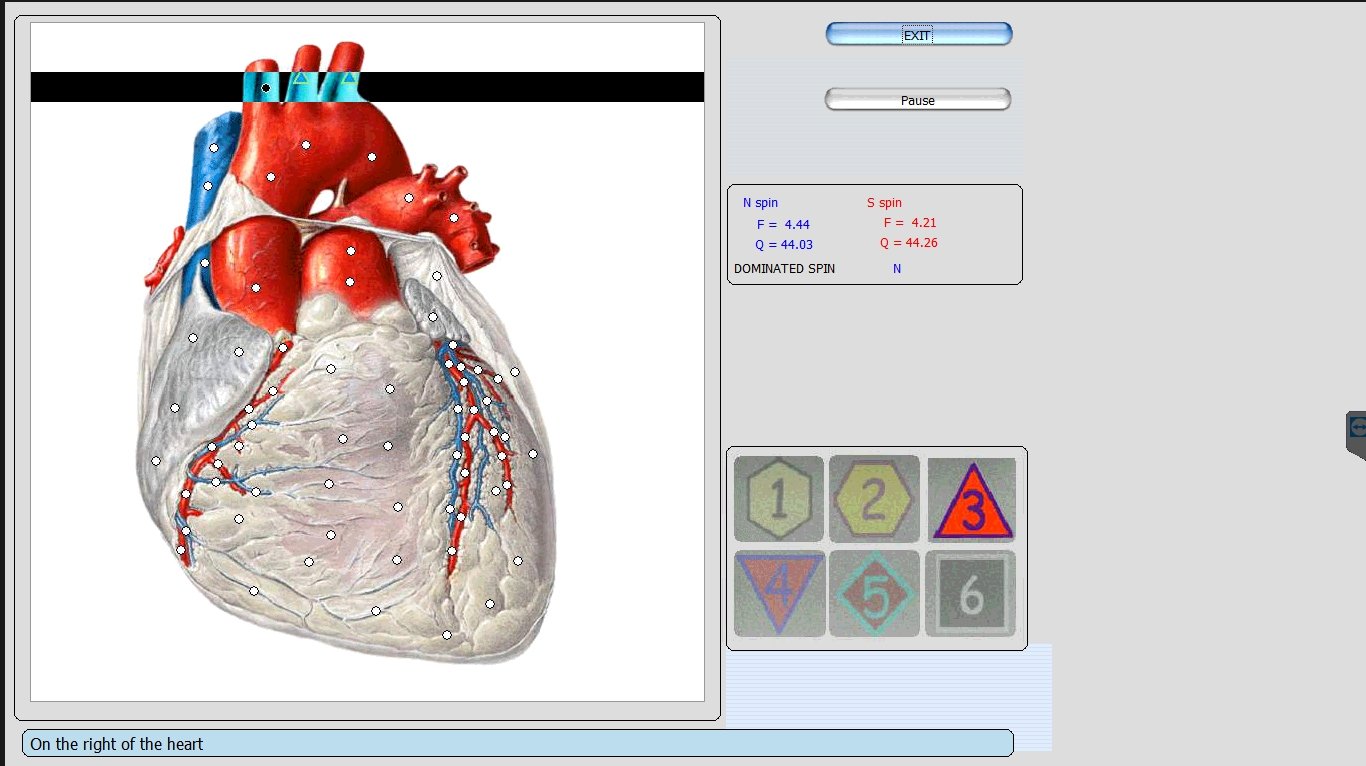Select the black scan point in the cyan band
1366x766 pixels.
click(266, 88)
